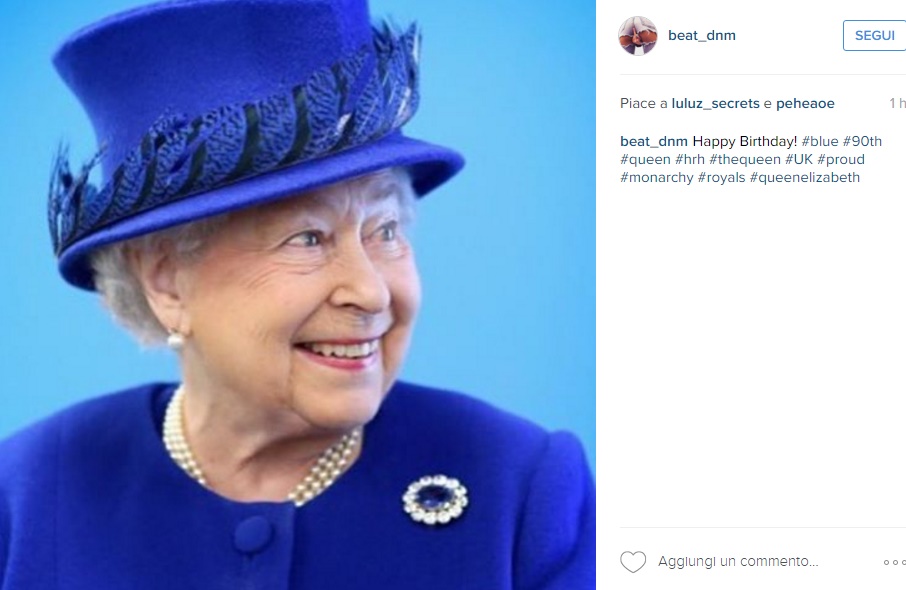
Task: Open the #thequeen hashtag
Action: click(x=745, y=159)
